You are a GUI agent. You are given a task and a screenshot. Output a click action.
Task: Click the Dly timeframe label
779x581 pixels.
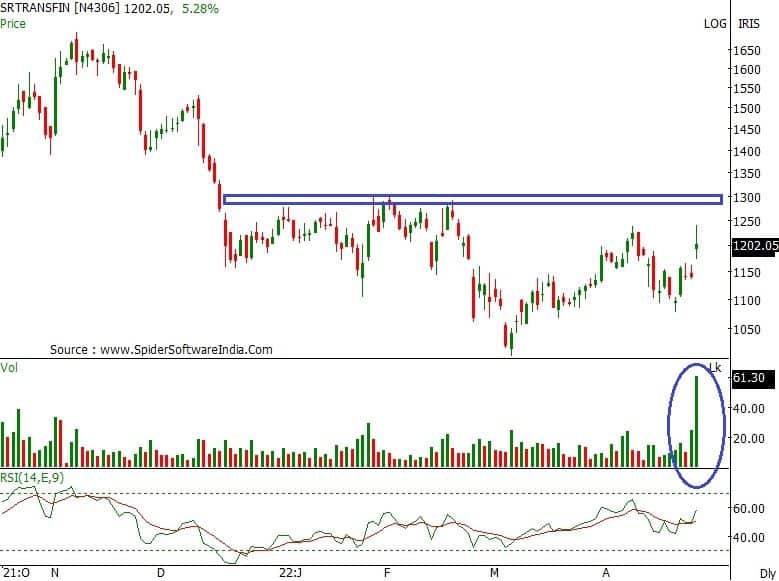click(766, 574)
